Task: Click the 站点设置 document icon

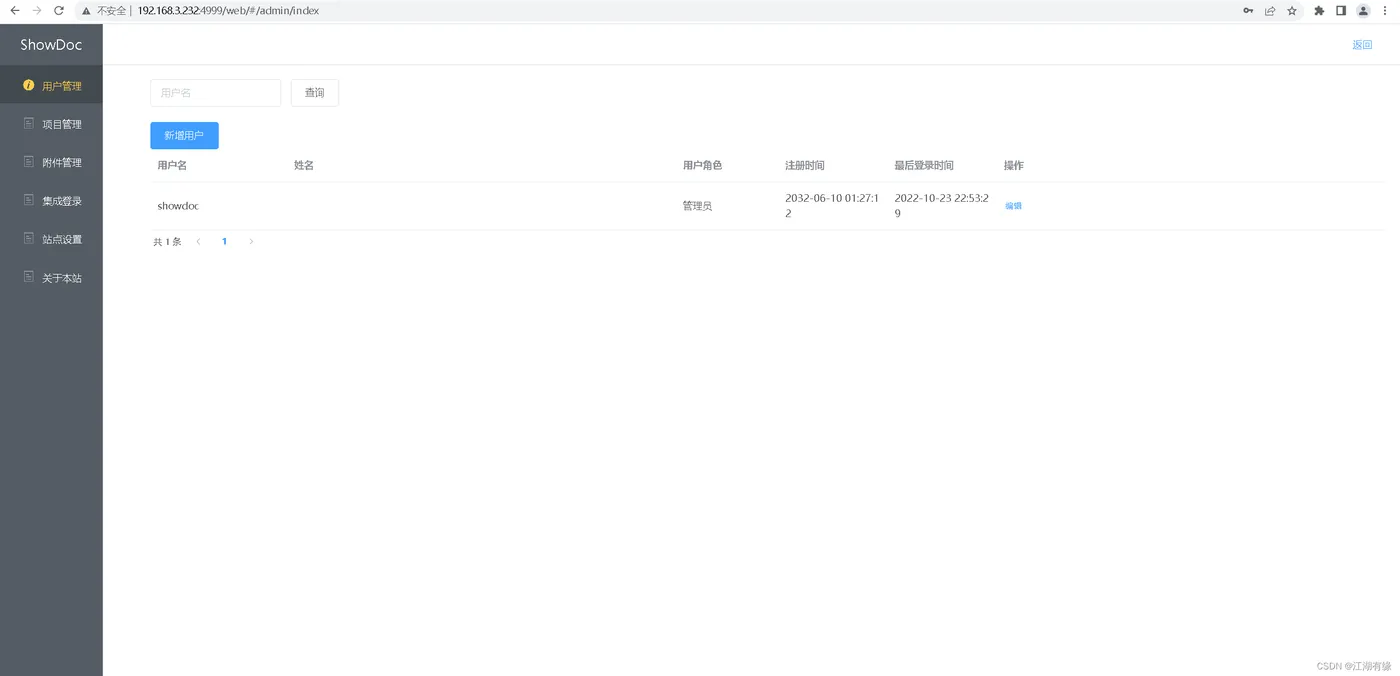Action: tap(28, 239)
